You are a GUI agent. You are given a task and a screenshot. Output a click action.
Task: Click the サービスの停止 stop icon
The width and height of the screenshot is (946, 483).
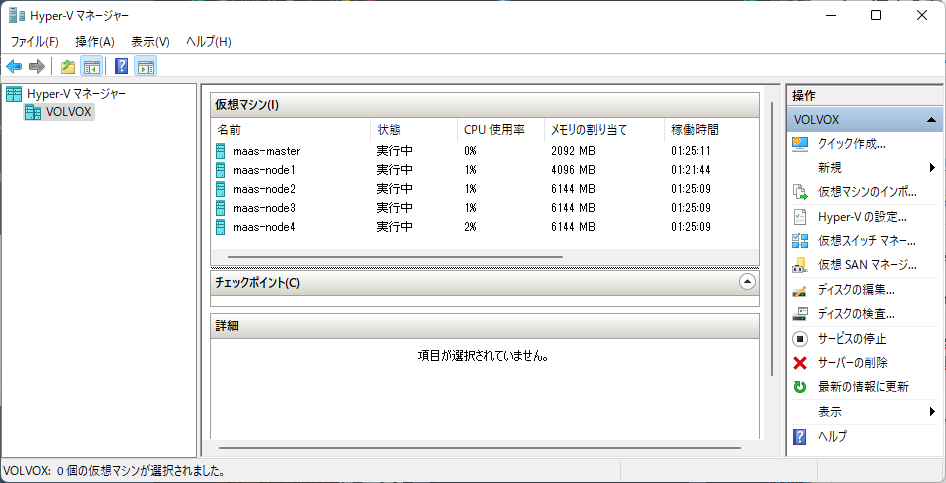coord(799,339)
